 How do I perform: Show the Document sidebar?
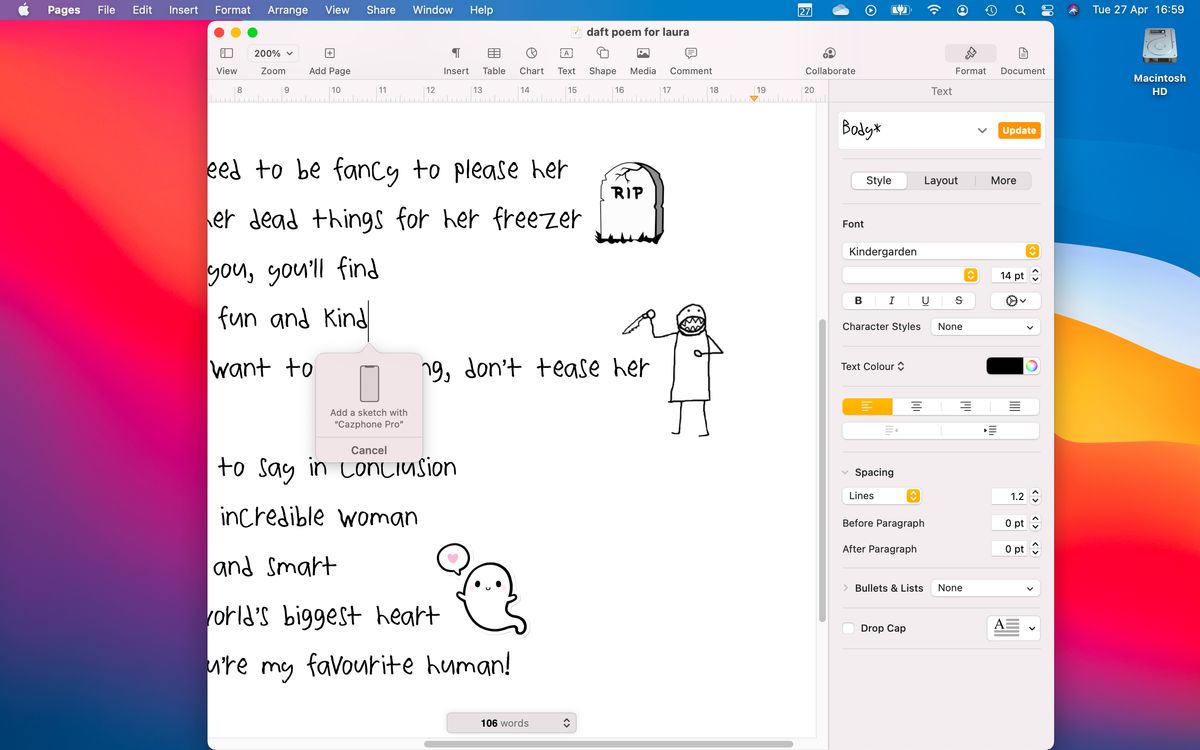1022,58
